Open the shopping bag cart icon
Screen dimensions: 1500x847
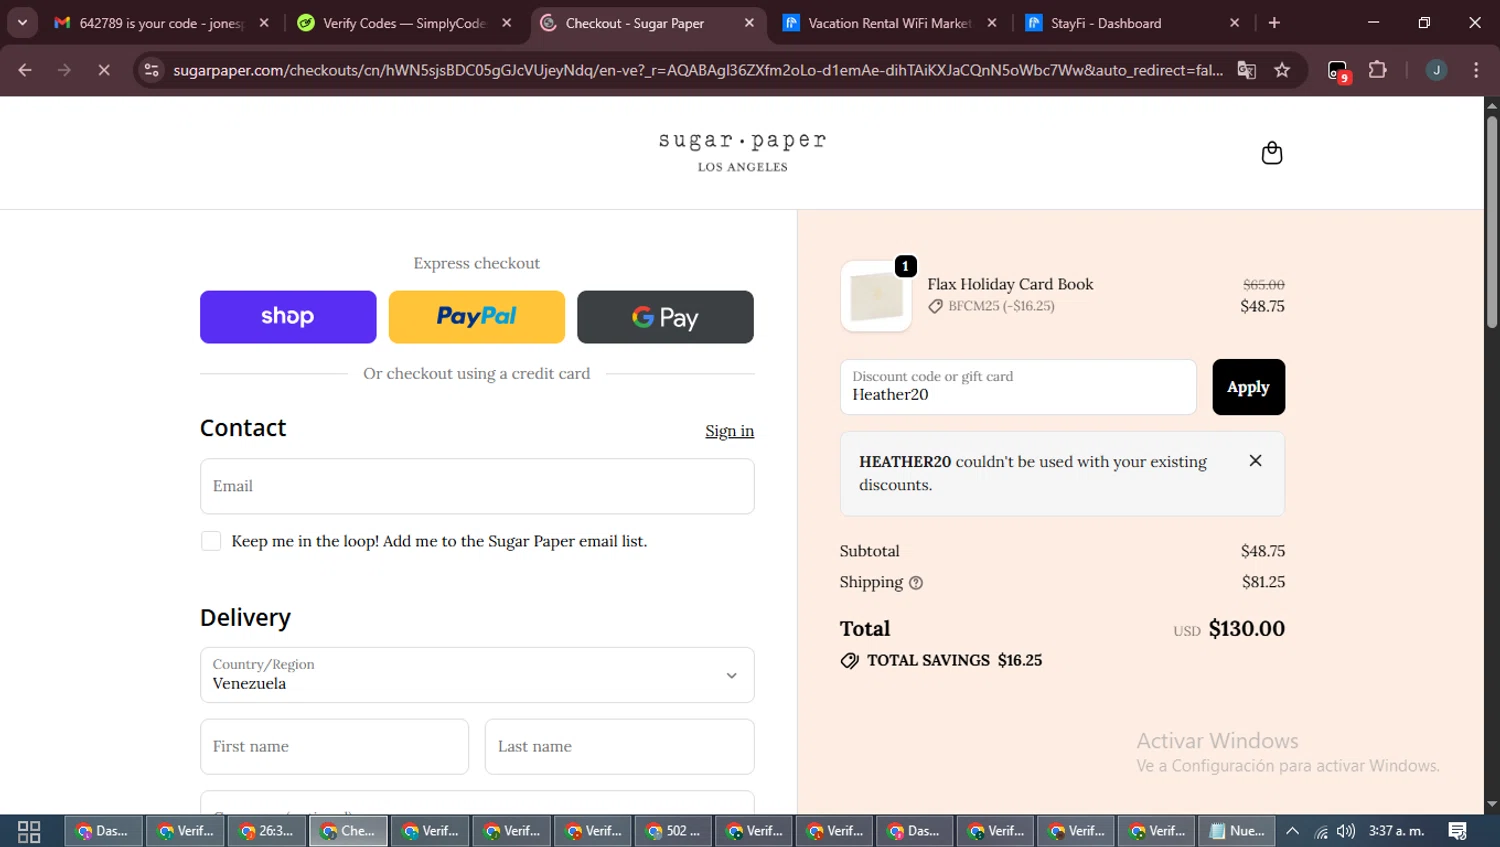1271,153
